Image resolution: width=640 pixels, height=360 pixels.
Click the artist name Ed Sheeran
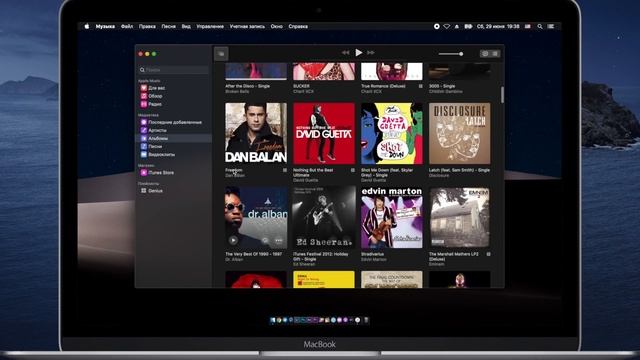click(304, 264)
